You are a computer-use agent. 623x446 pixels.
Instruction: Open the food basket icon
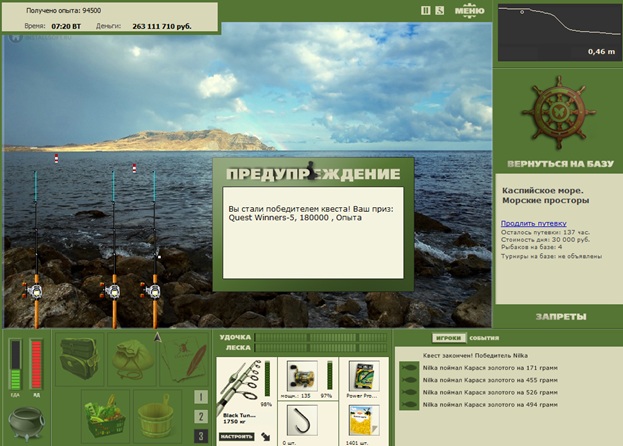click(x=106, y=416)
